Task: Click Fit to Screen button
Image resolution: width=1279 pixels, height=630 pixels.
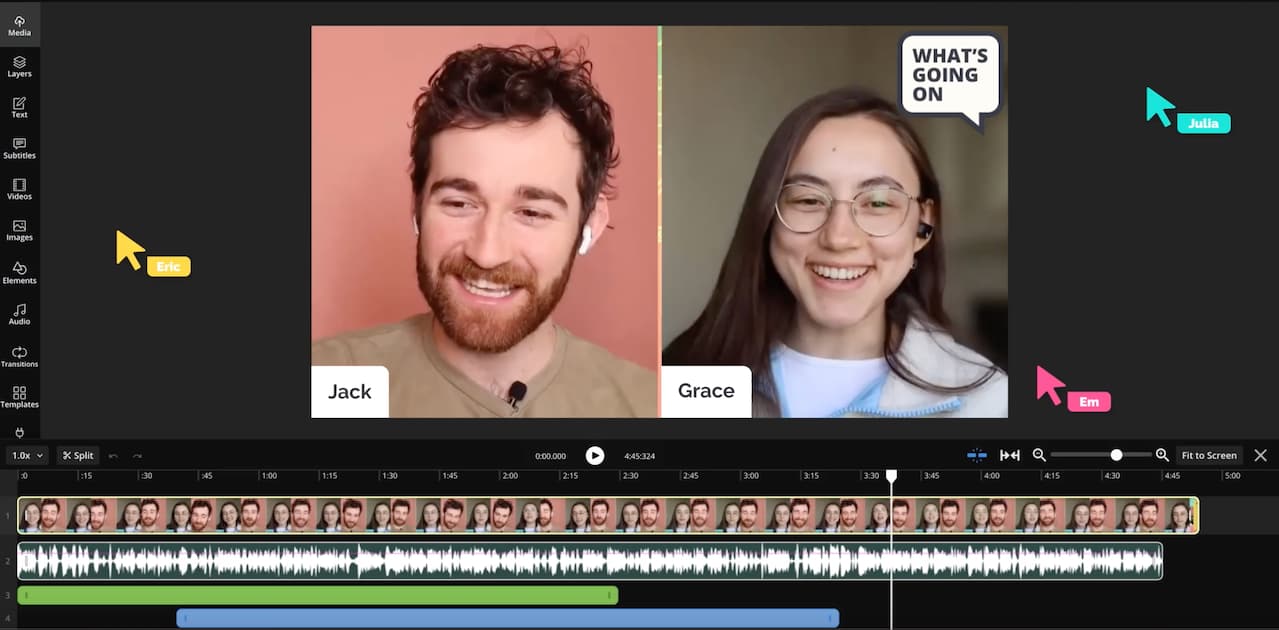Action: [x=1209, y=455]
